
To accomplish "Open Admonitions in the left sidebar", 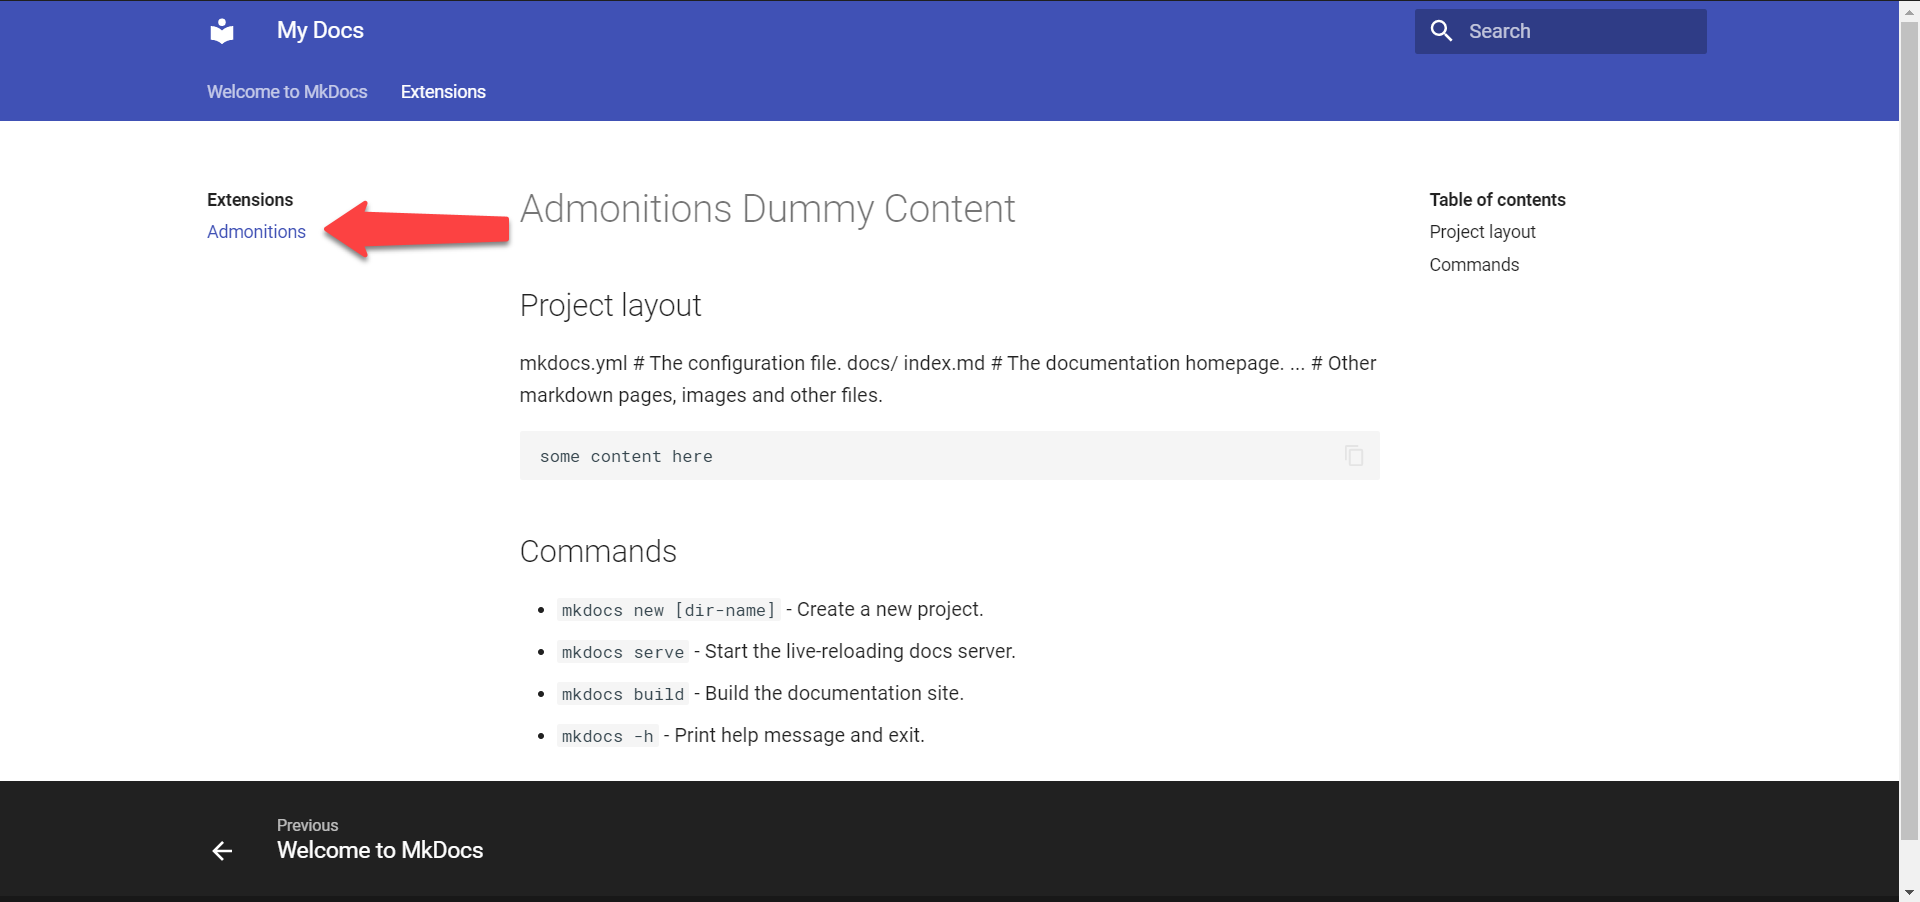I will pyautogui.click(x=256, y=232).
